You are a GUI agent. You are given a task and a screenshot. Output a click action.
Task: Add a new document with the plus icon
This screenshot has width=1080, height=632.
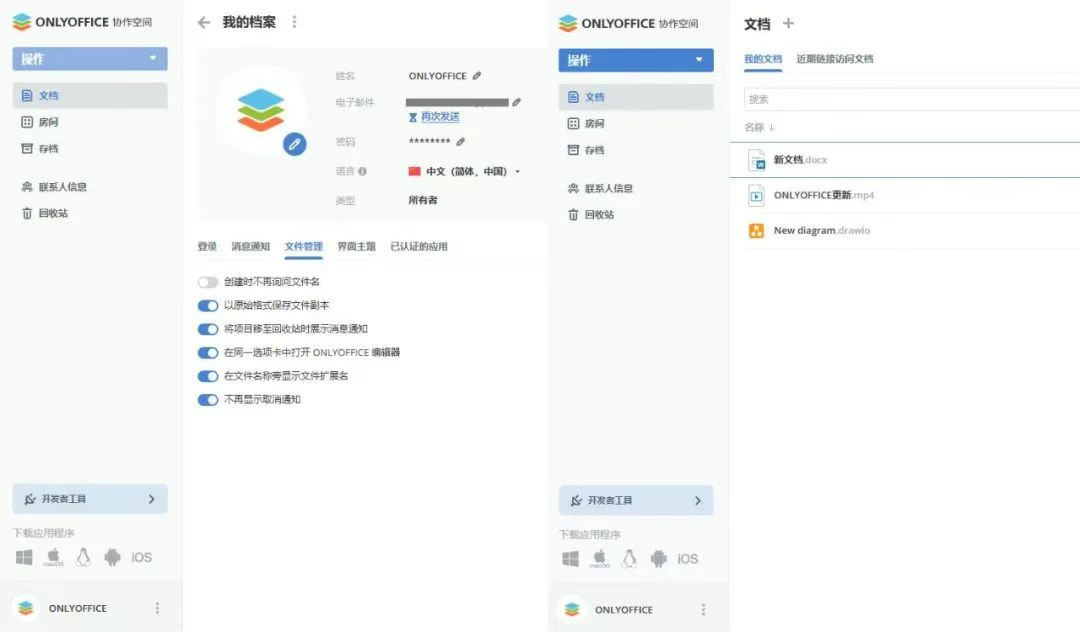click(789, 23)
